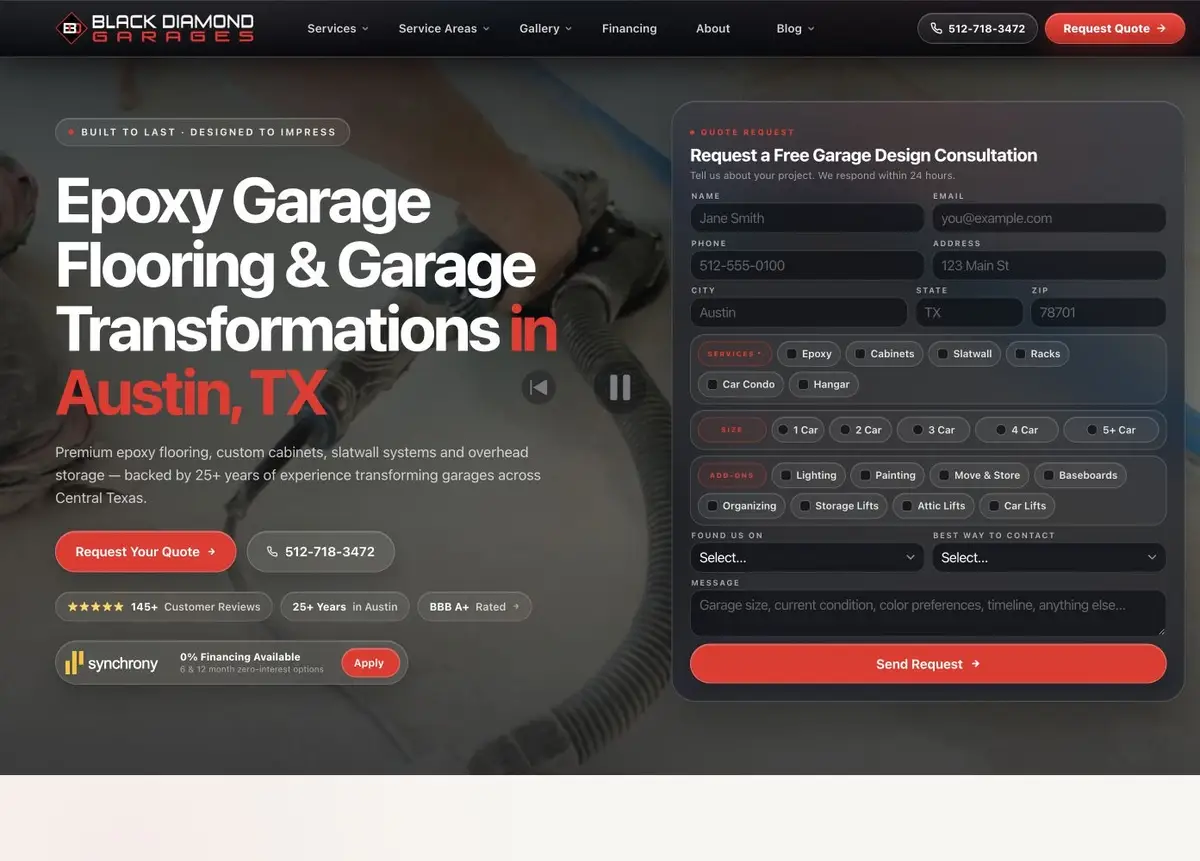
Task: Open the Found Us On dropdown
Action: [x=807, y=557]
